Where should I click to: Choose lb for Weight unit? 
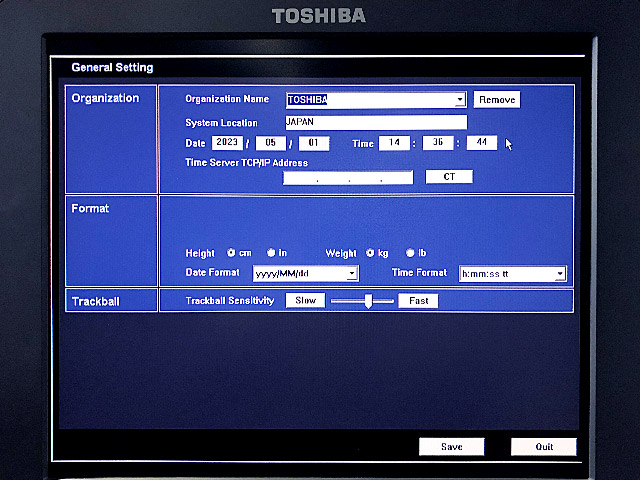pyautogui.click(x=410, y=253)
